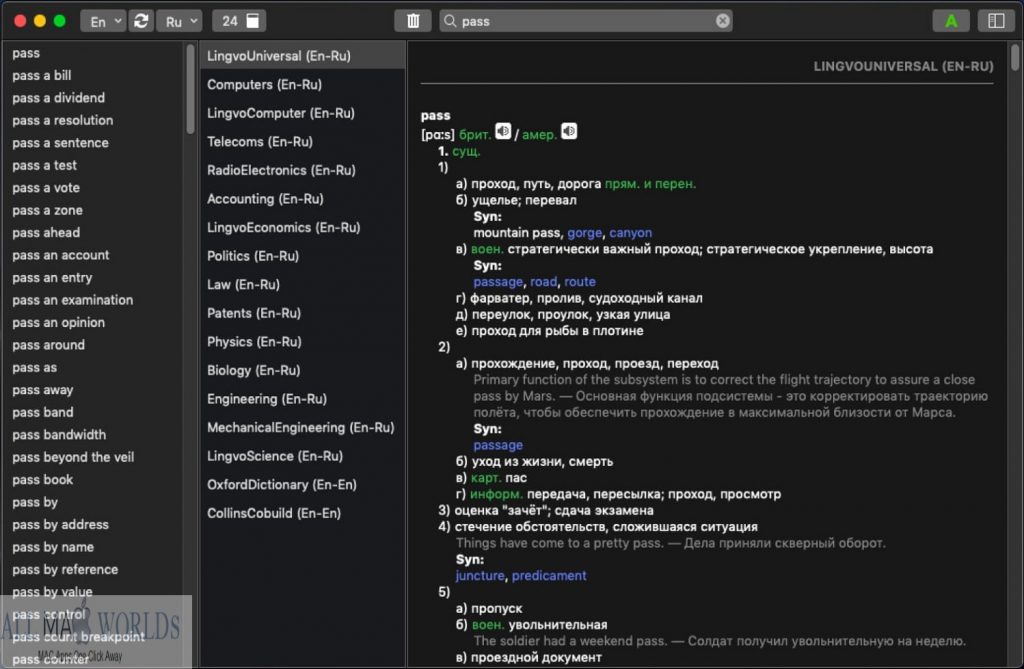Play British pronunciation audio
1024x669 pixels.
tap(502, 131)
